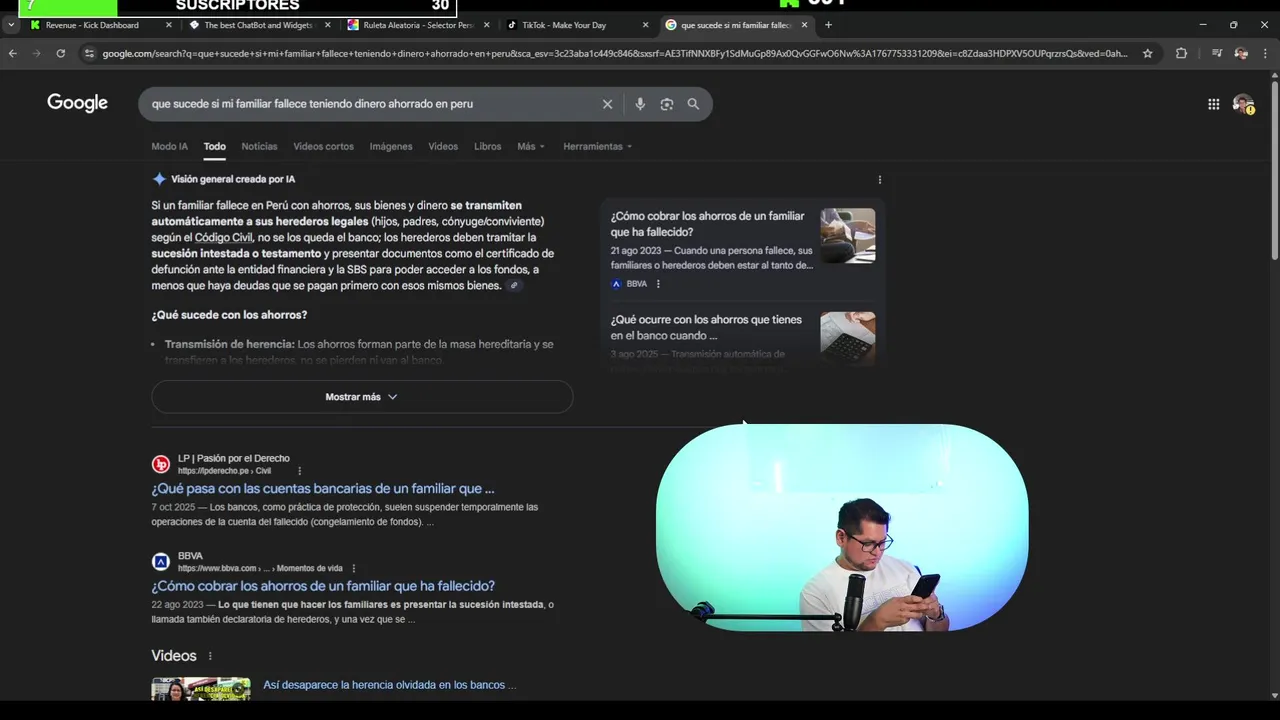This screenshot has height=720, width=1280.
Task: Select the Noticias results tab
Action: 259,146
